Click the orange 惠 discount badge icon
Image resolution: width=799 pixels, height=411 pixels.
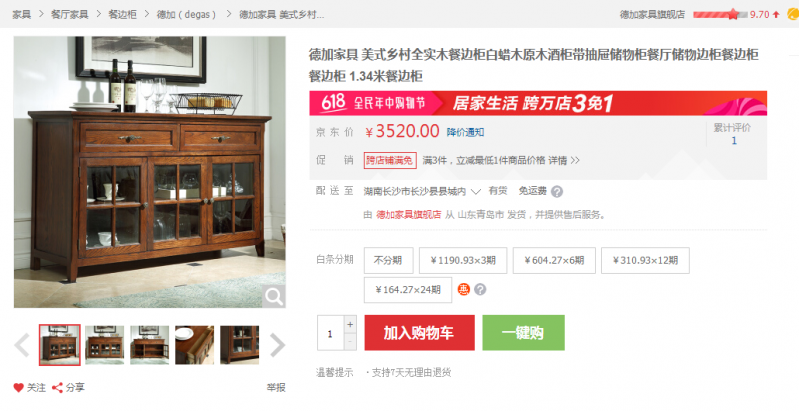click(463, 289)
